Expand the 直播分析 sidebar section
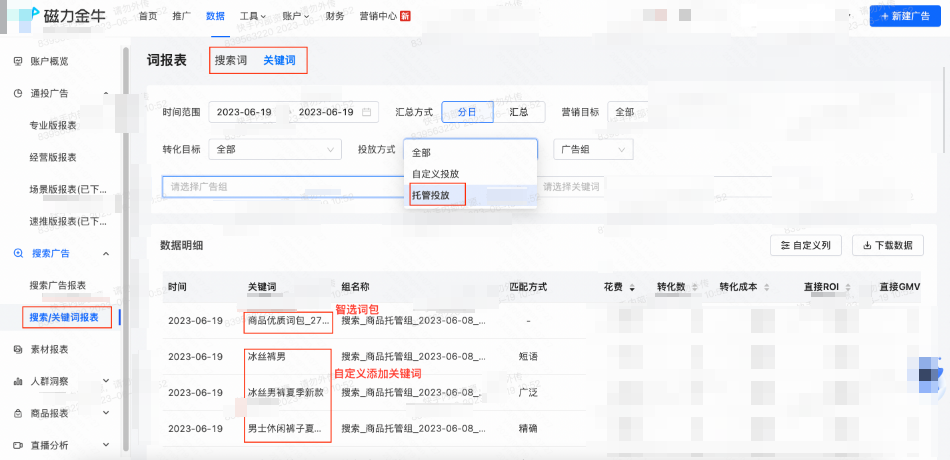Screen dimensions: 950x460 pyautogui.click(x=106, y=445)
